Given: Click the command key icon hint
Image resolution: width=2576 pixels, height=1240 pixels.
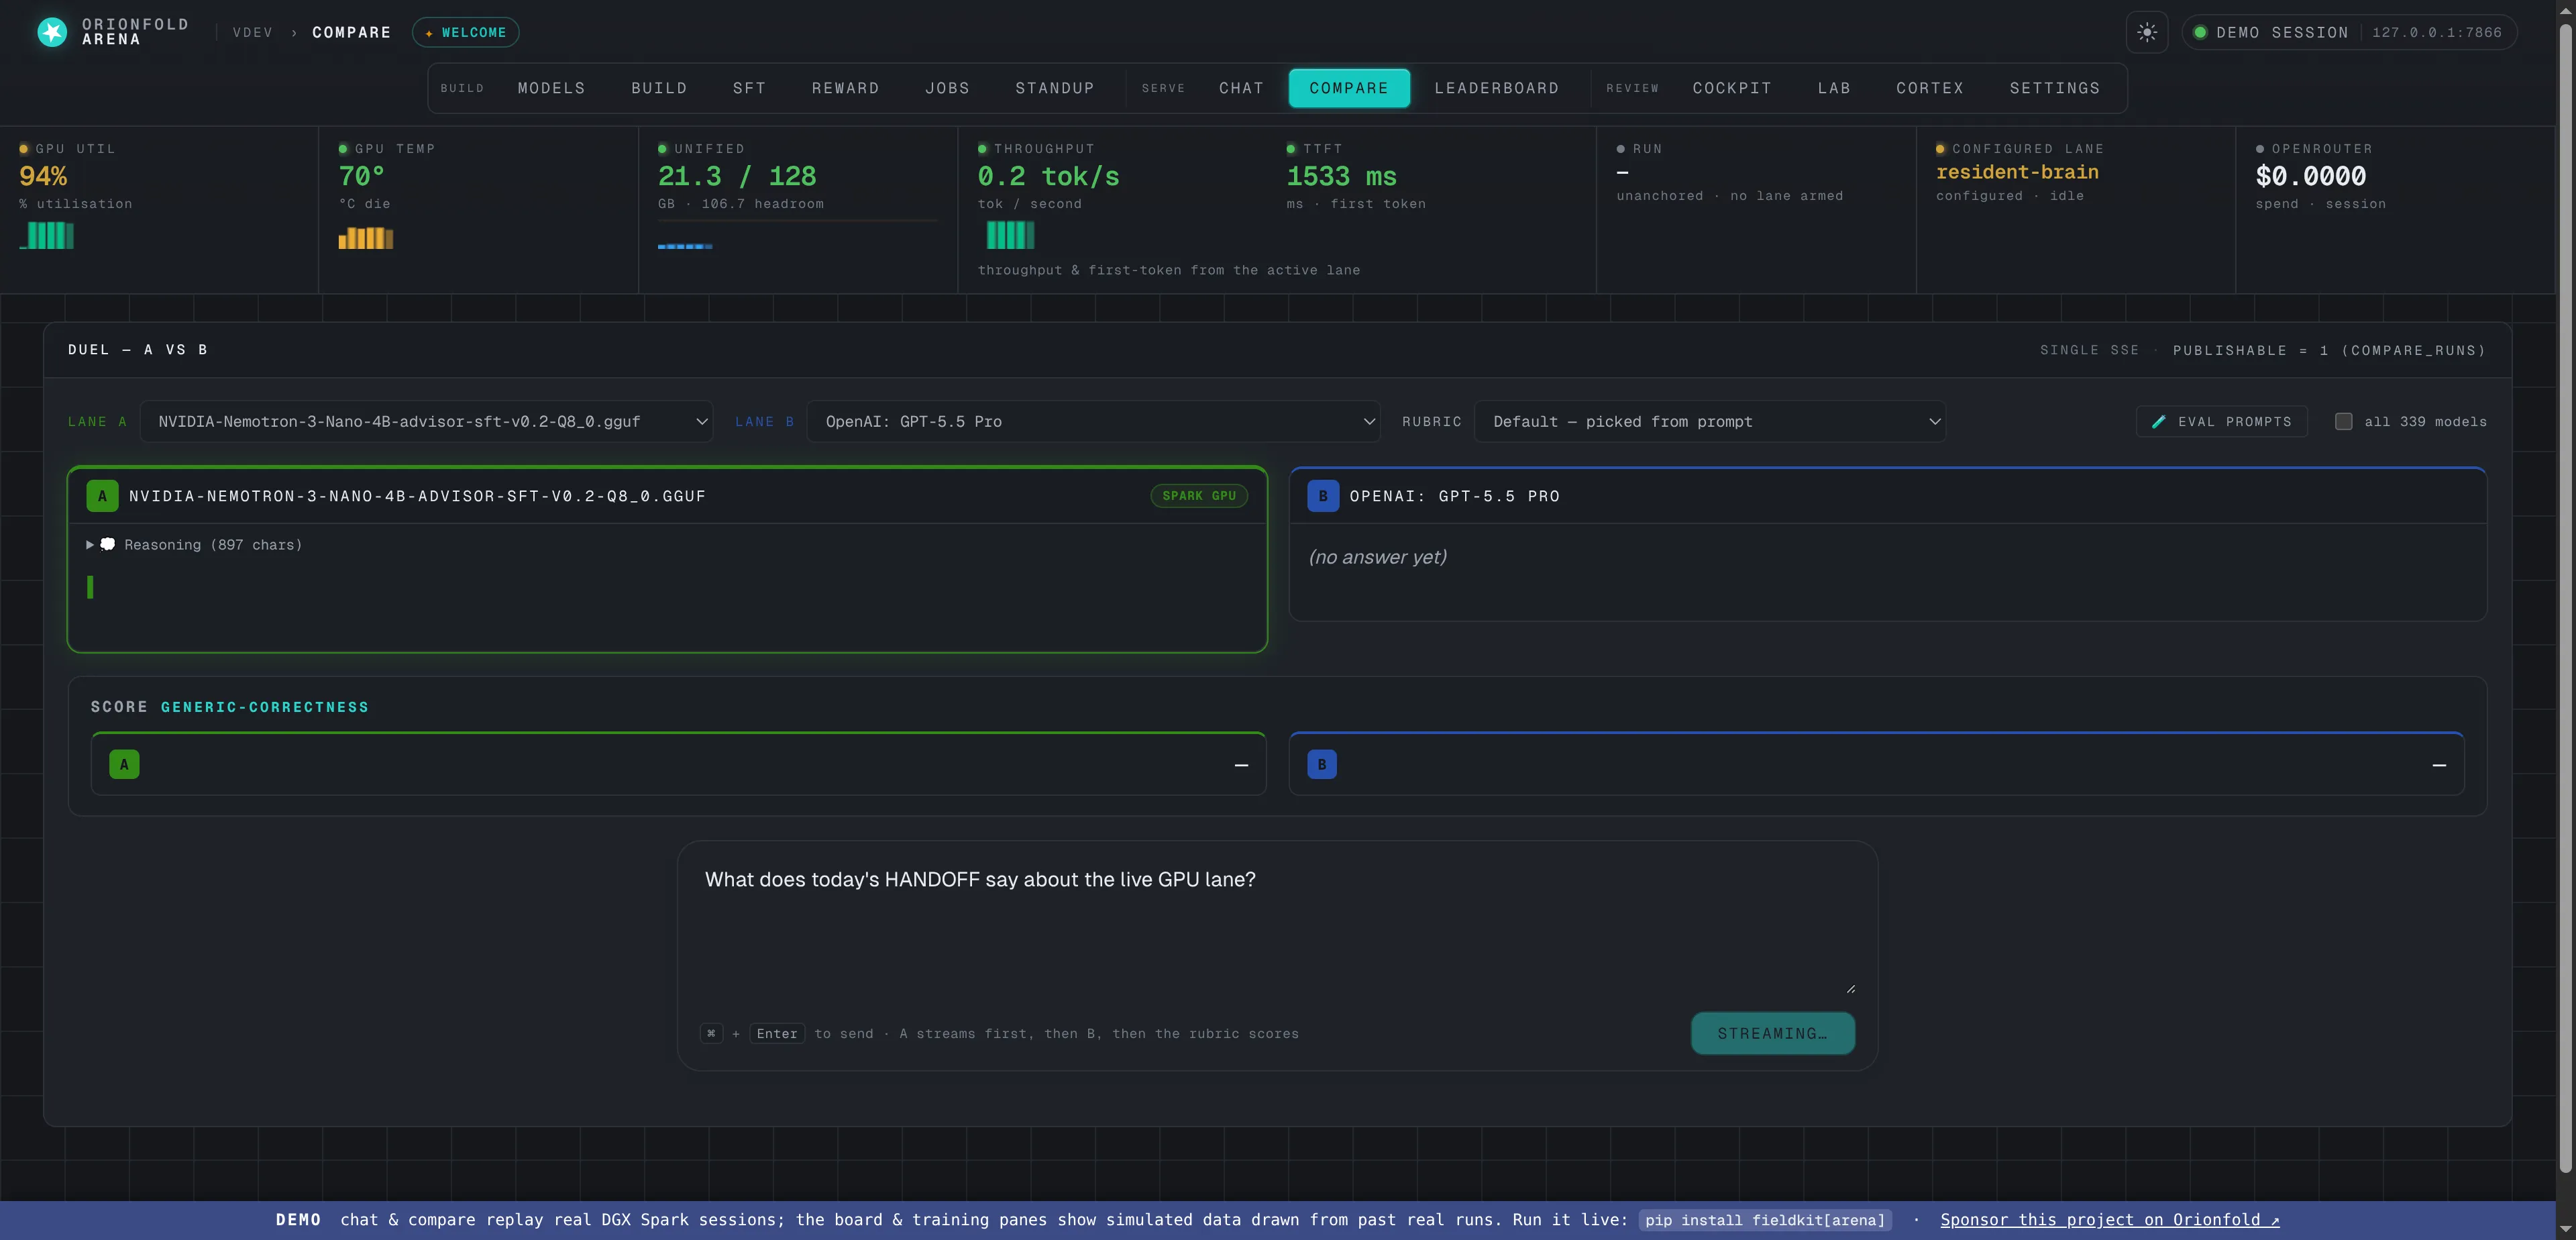Looking at the screenshot, I should [x=711, y=1033].
